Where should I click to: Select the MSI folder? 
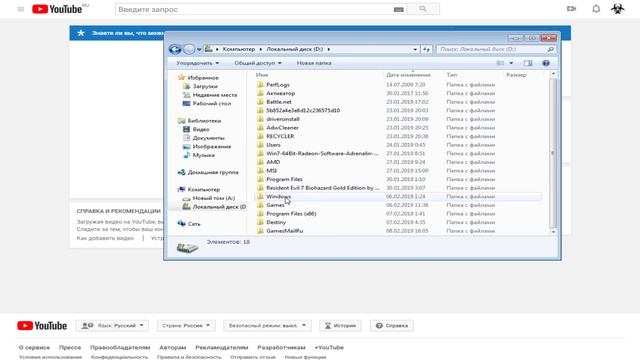point(271,171)
